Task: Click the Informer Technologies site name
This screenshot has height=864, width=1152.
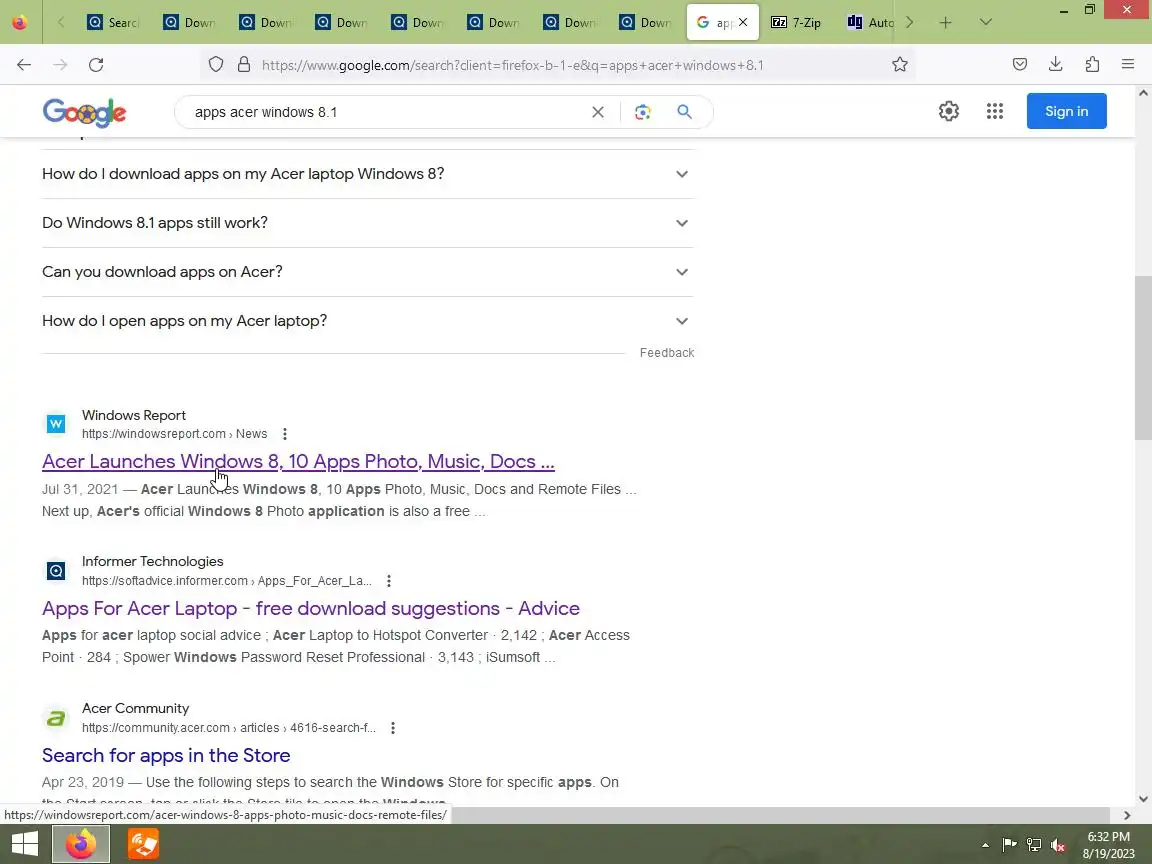Action: click(152, 561)
